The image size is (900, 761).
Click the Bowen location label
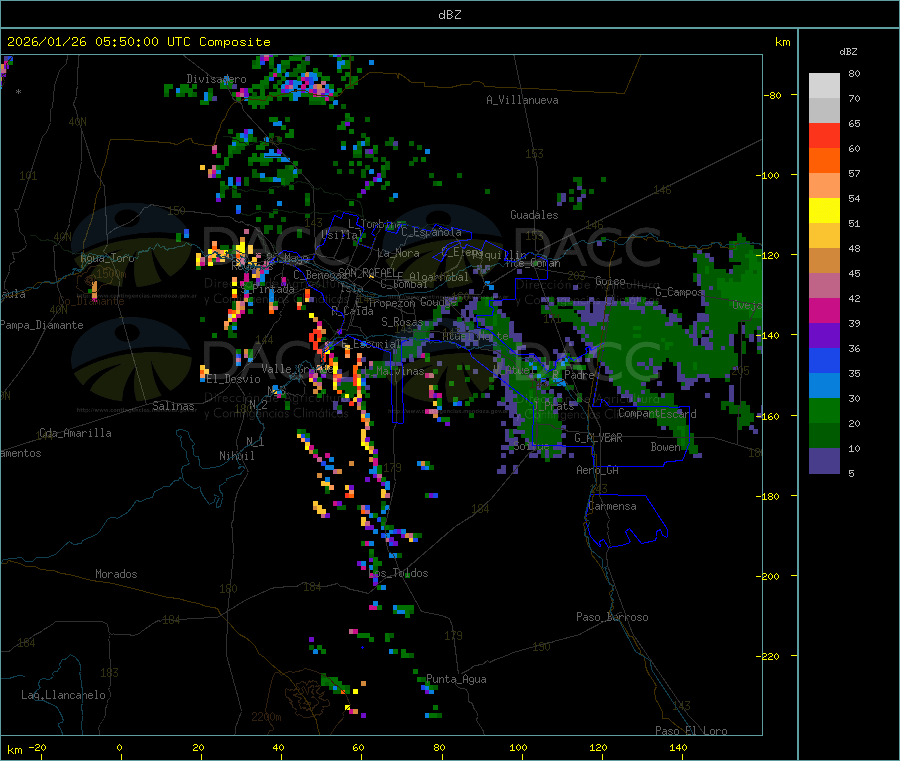(665, 446)
